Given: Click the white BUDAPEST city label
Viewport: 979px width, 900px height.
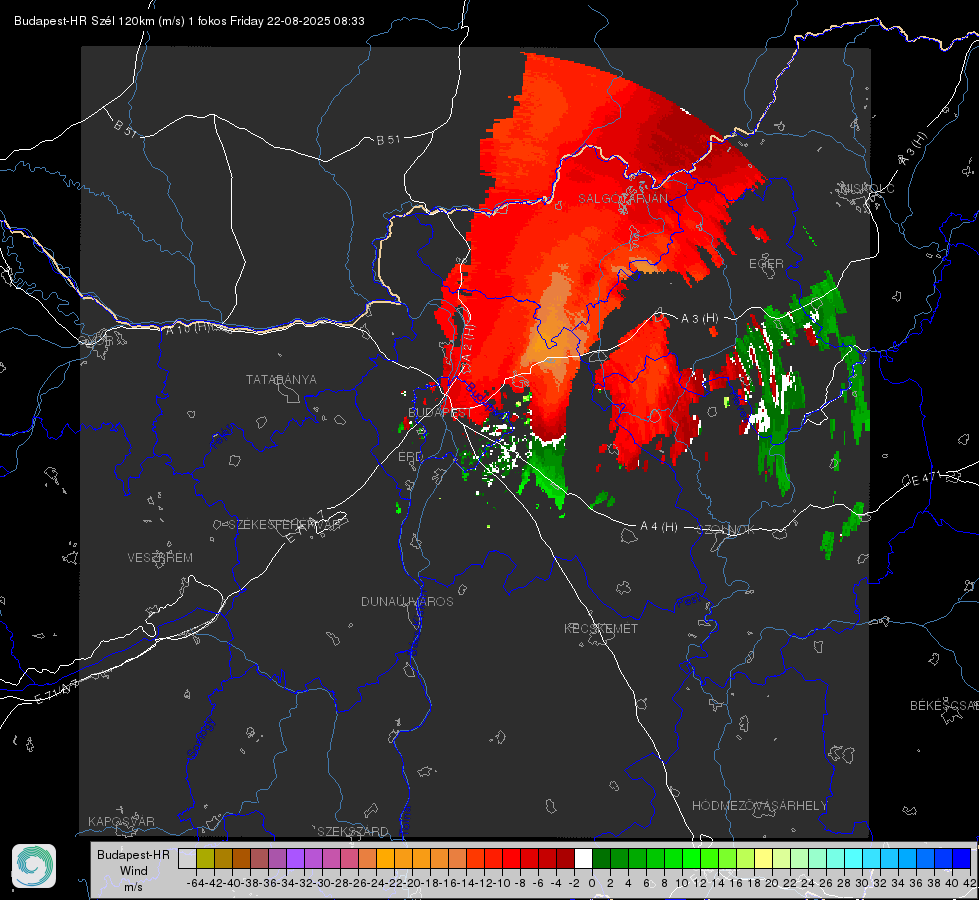Looking at the screenshot, I should pyautogui.click(x=440, y=413).
